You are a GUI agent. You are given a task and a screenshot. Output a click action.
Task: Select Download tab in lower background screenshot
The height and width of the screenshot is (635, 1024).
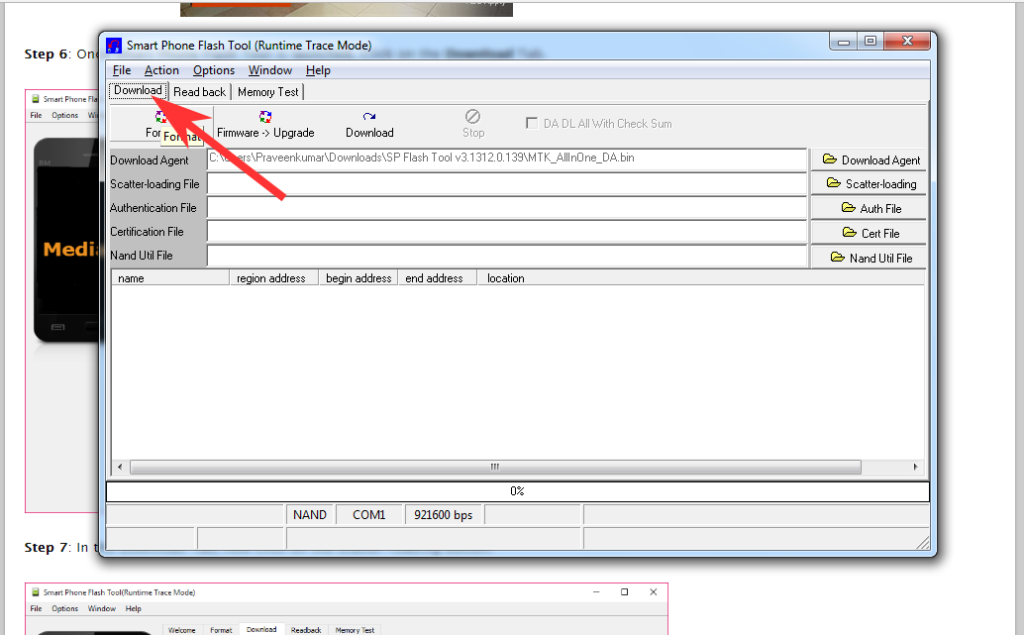(261, 630)
